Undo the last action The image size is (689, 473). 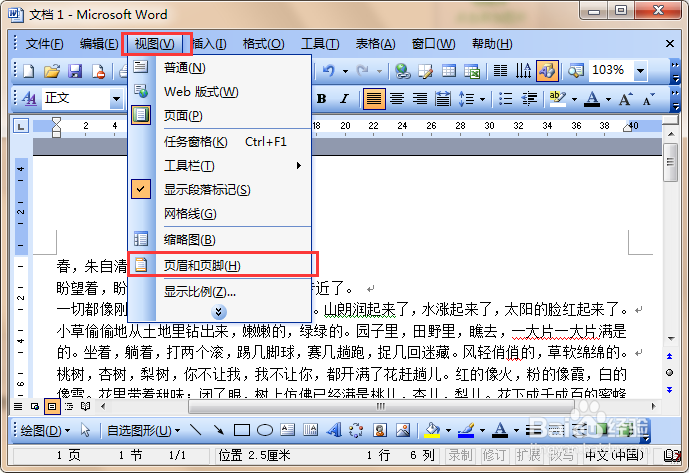click(x=329, y=70)
